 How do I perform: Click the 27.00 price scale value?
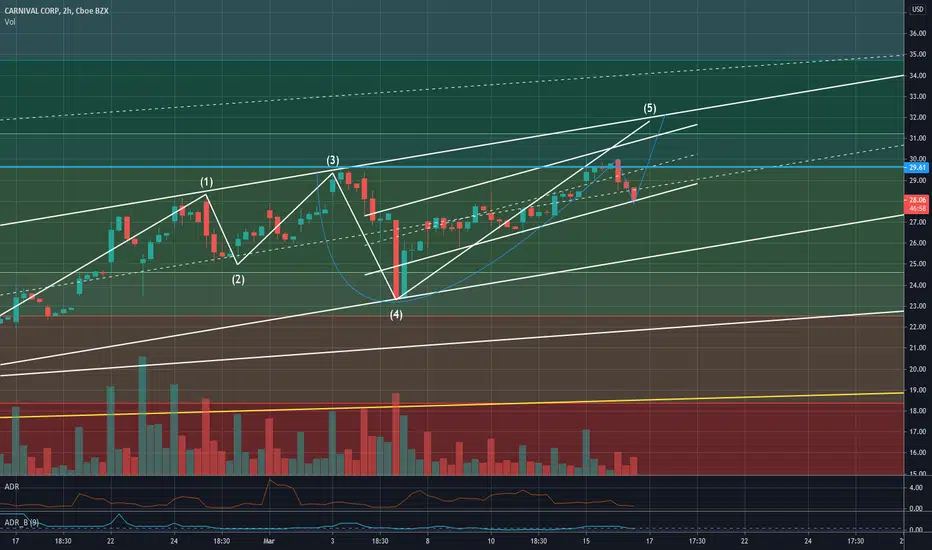[x=917, y=222]
